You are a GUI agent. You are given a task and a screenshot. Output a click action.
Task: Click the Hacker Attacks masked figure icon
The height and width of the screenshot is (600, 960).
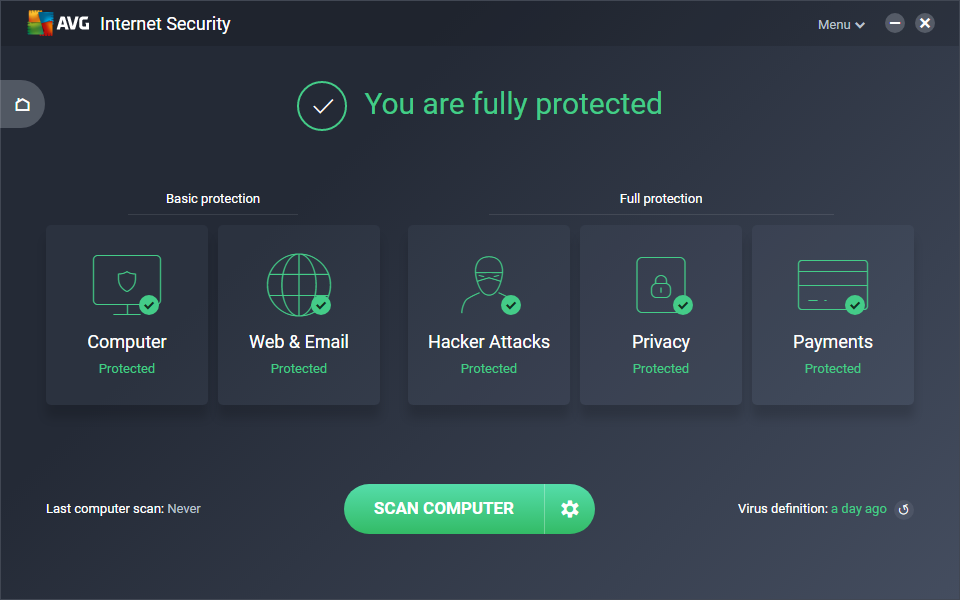(488, 284)
